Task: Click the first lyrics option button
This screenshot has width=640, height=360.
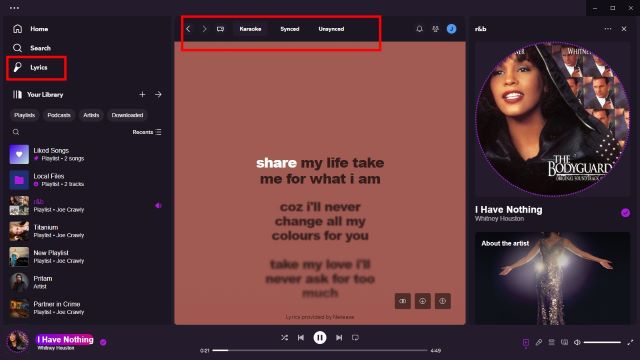Action: [402, 301]
